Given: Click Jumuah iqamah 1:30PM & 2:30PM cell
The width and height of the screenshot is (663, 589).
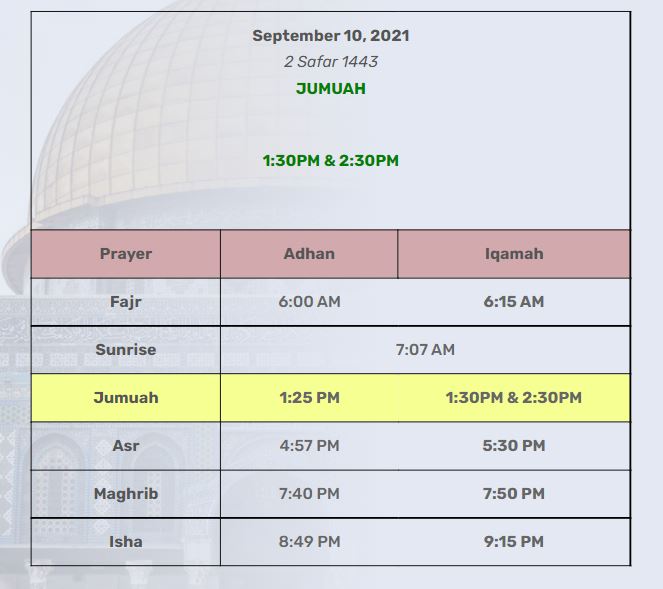Looking at the screenshot, I should (x=514, y=398).
